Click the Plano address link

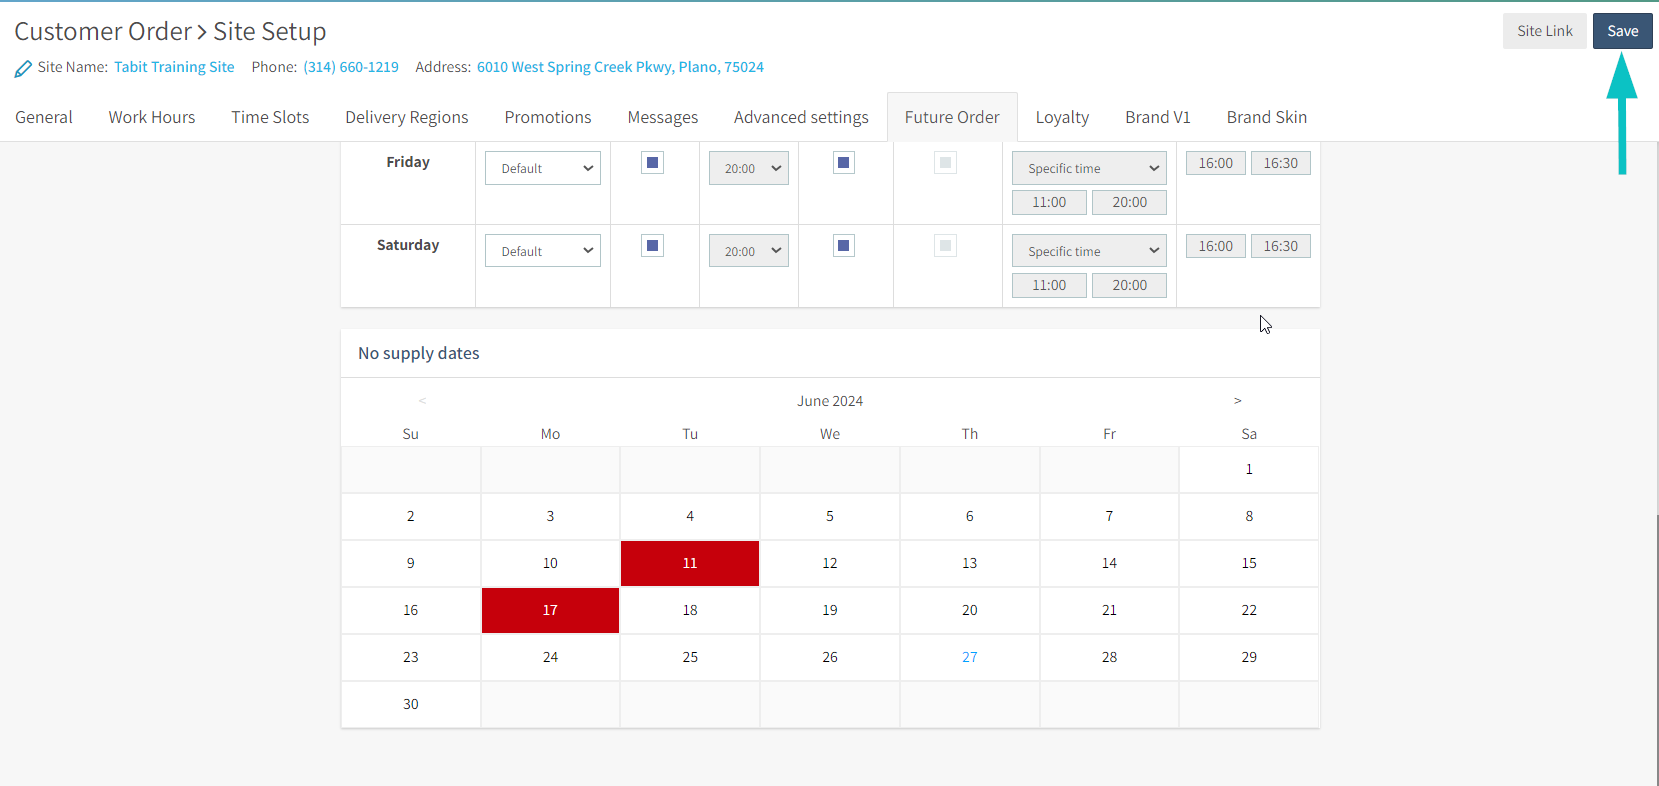(x=620, y=67)
